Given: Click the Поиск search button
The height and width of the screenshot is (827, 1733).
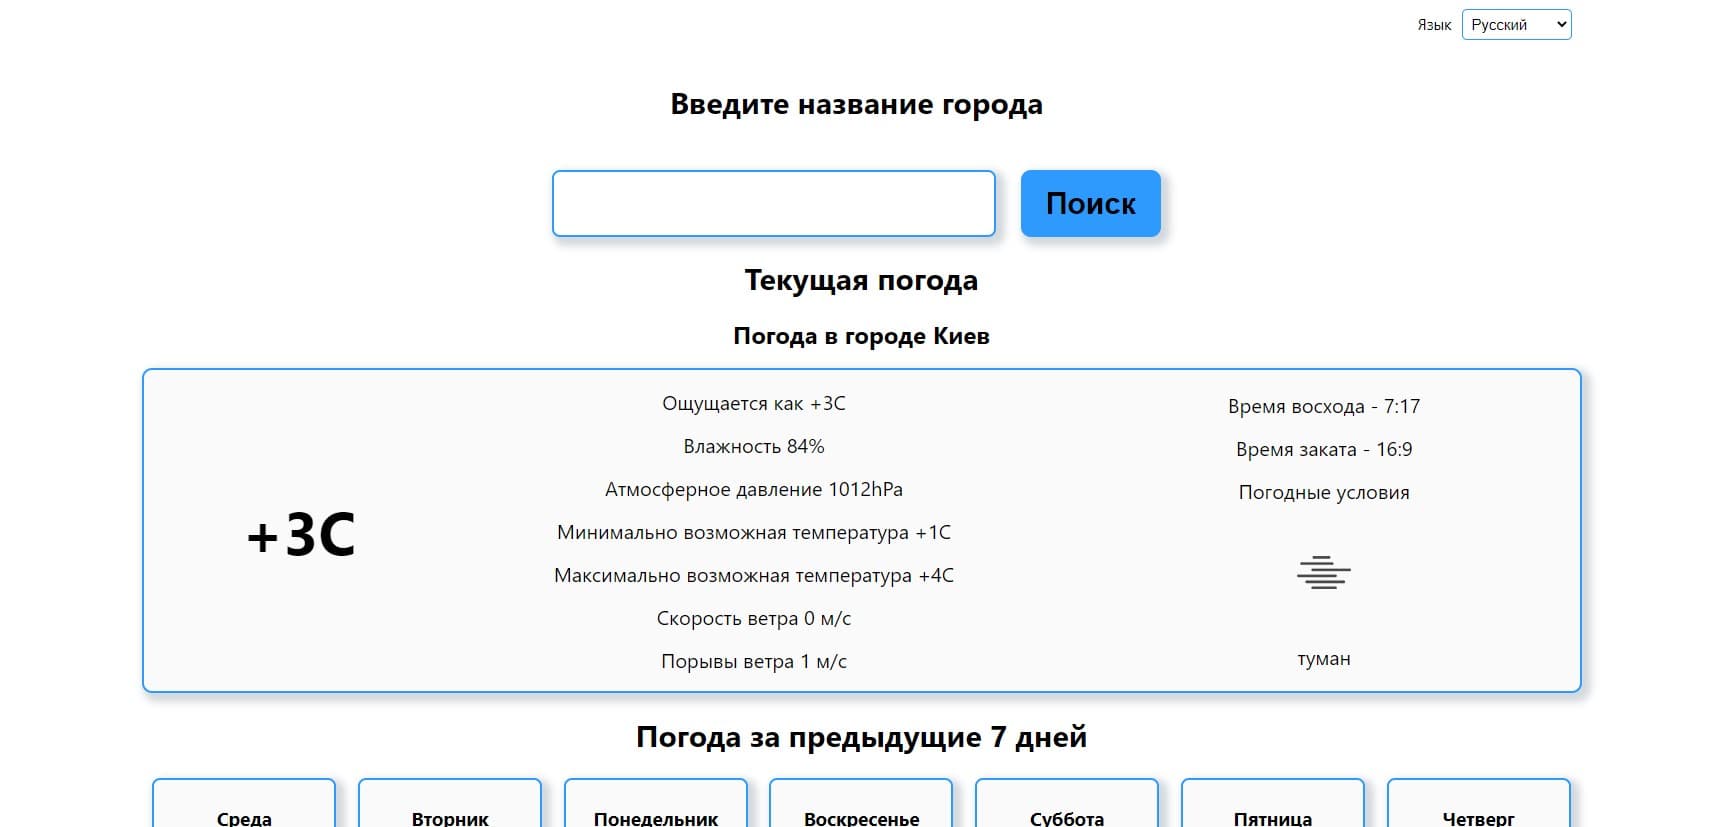Looking at the screenshot, I should [x=1090, y=204].
